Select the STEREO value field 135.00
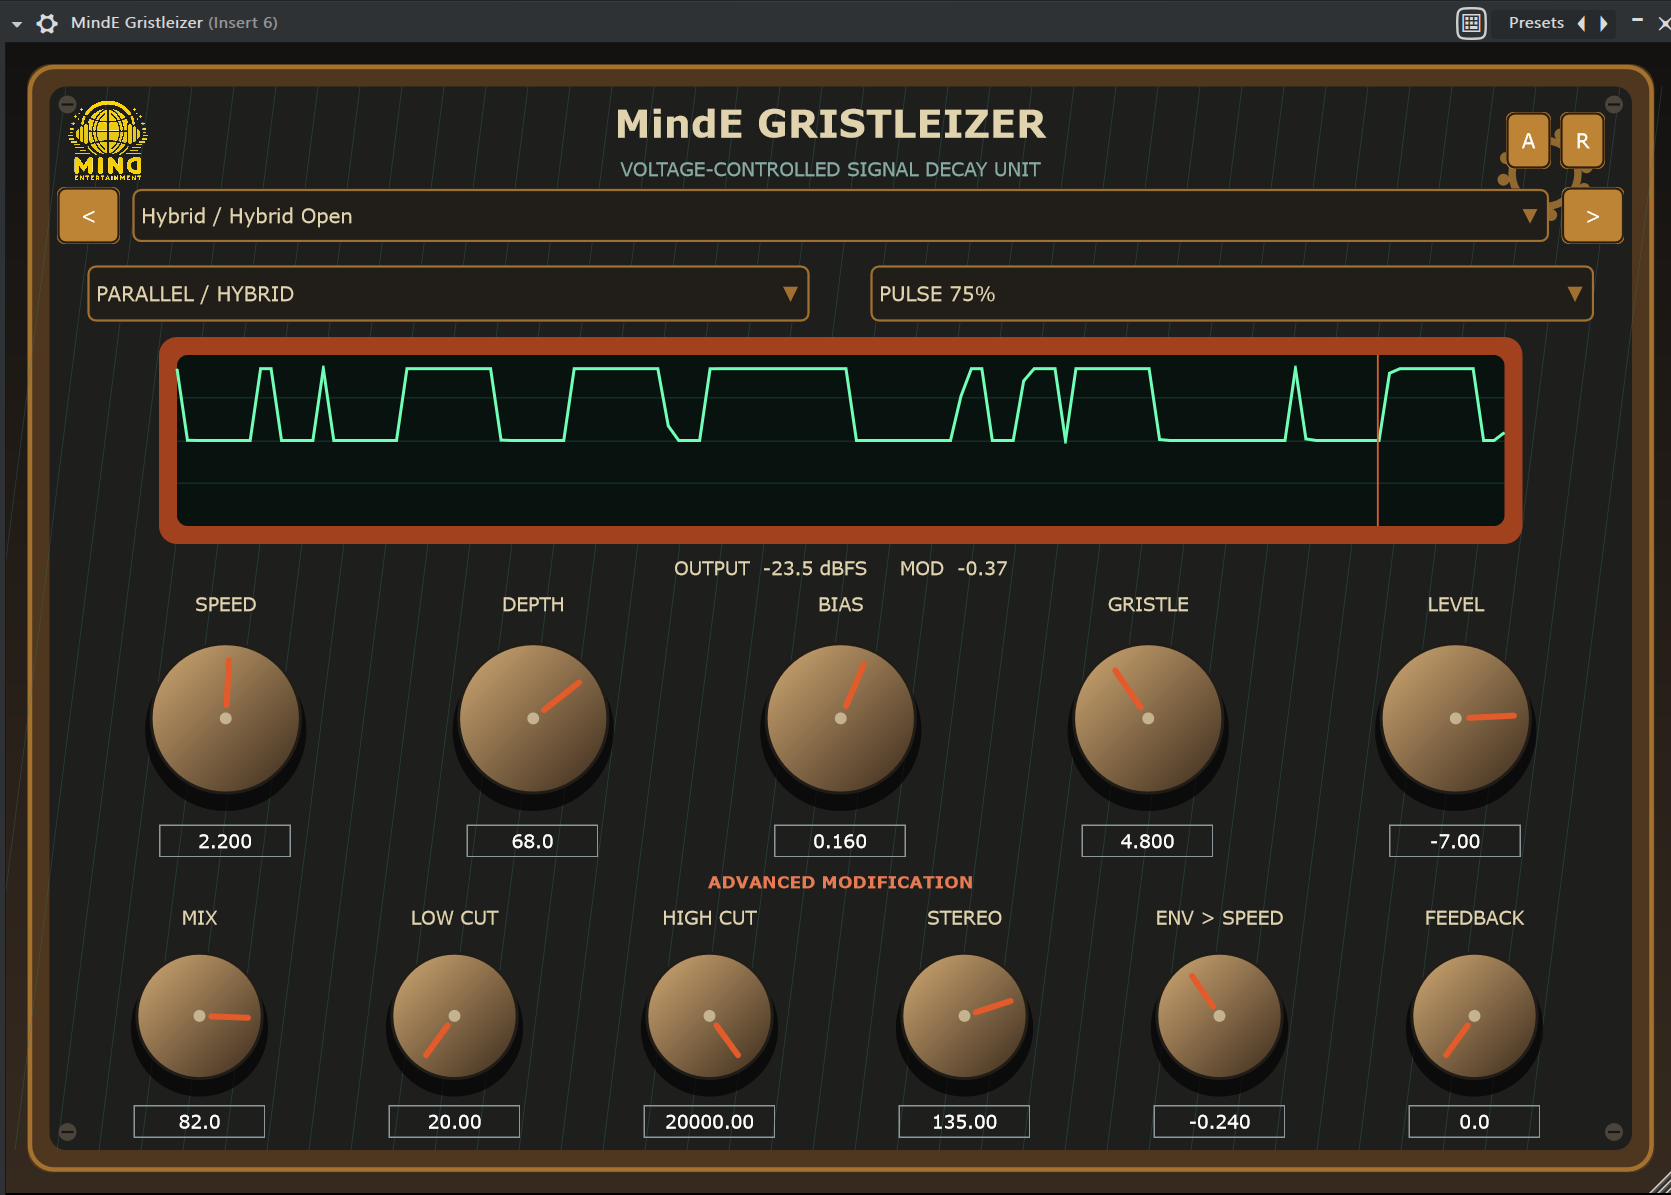The width and height of the screenshot is (1671, 1195). [x=964, y=1122]
